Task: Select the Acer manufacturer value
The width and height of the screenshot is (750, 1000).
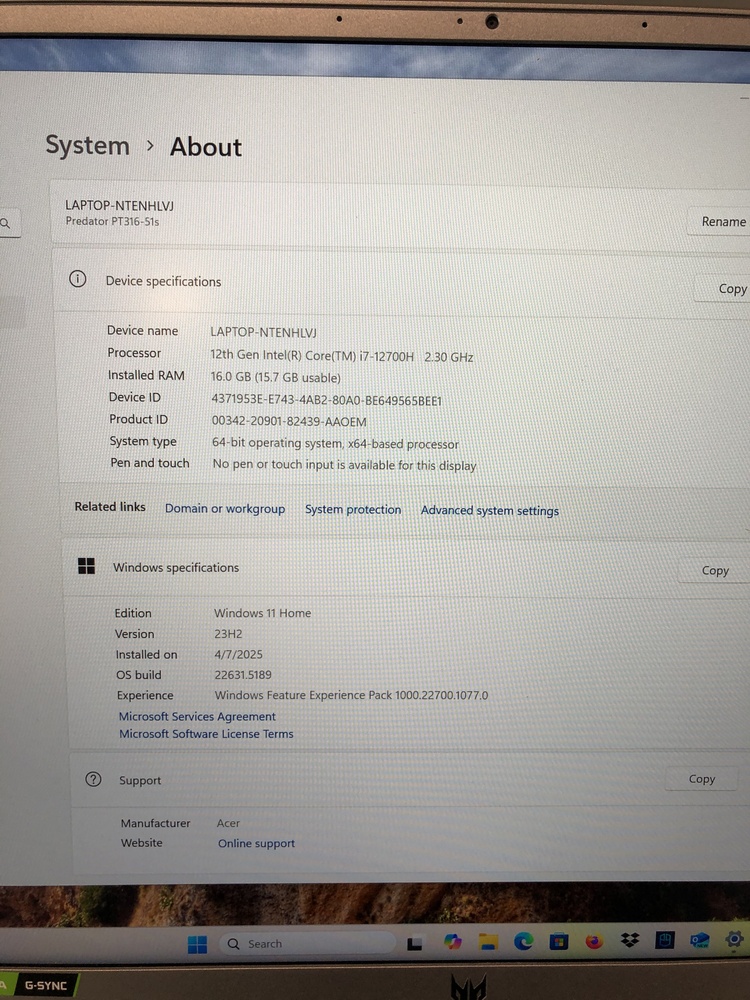Action: (228, 823)
